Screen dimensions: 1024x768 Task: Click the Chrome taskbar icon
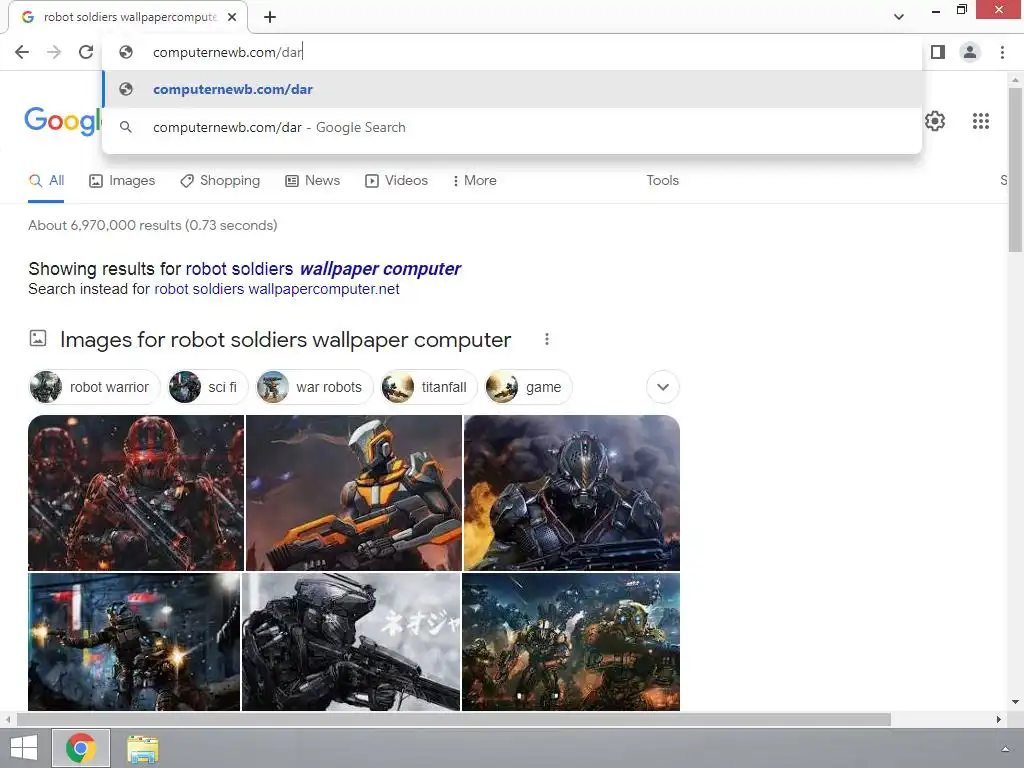click(x=81, y=748)
